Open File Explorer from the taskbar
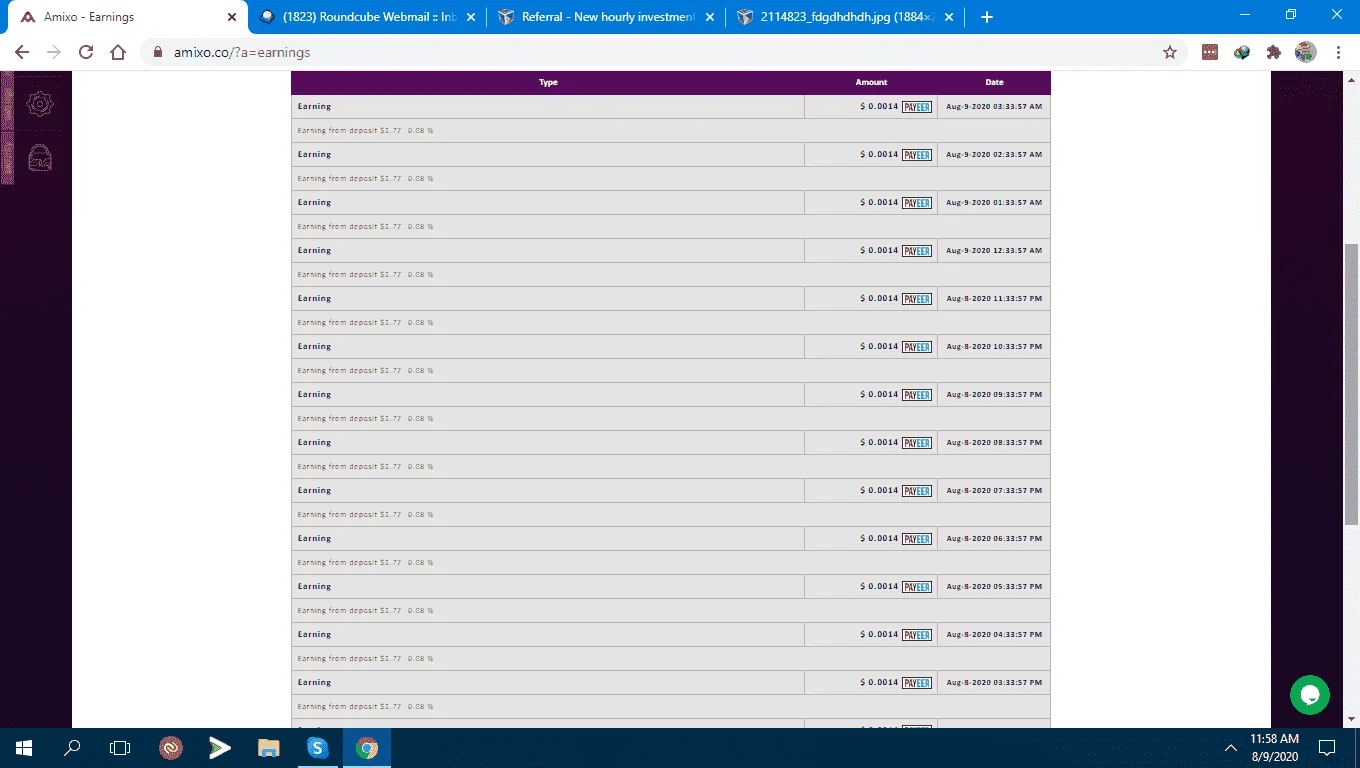Viewport: 1360px width, 768px height. click(269, 748)
